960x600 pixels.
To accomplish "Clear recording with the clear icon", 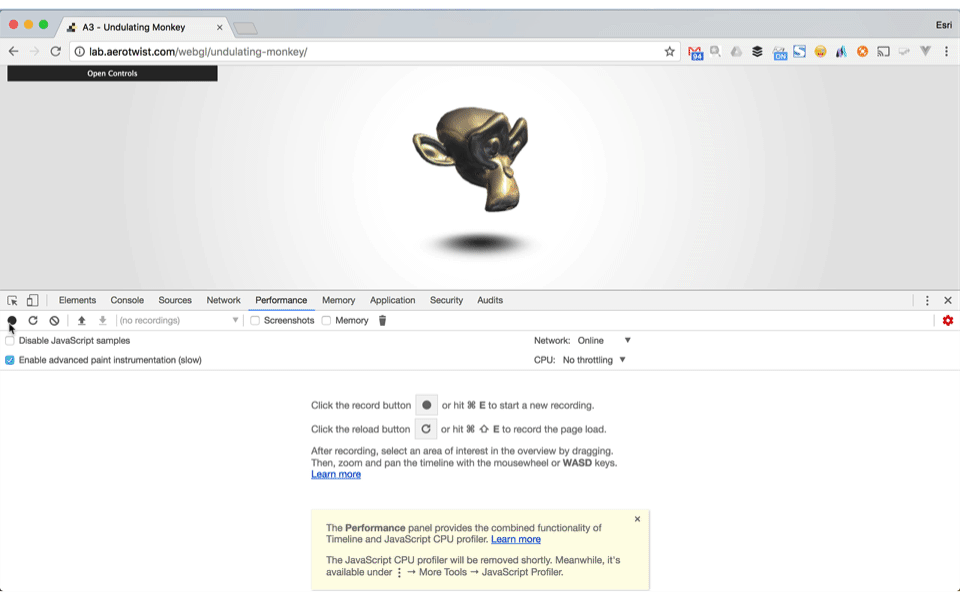I will pyautogui.click(x=54, y=320).
